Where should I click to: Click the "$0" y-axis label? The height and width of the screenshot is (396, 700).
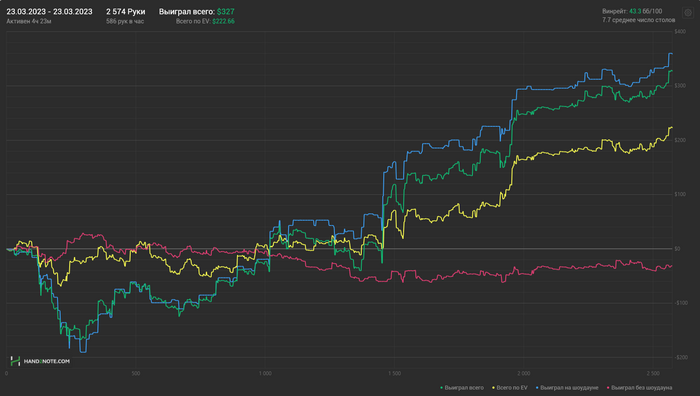[x=677, y=249]
